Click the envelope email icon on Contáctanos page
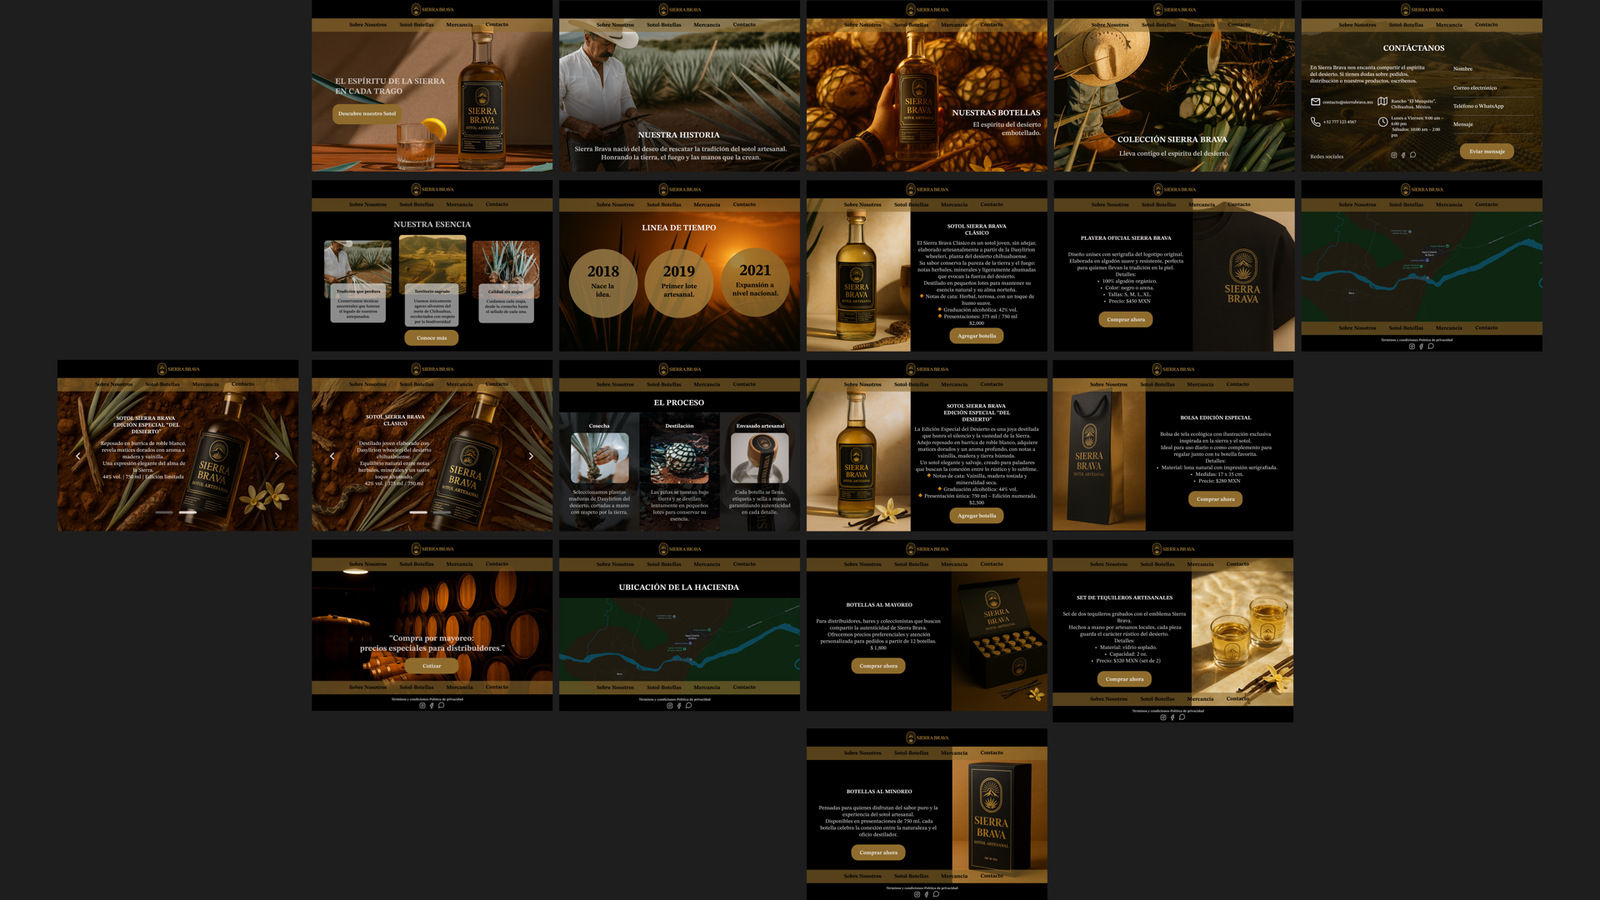This screenshot has width=1600, height=900. (x=1315, y=102)
